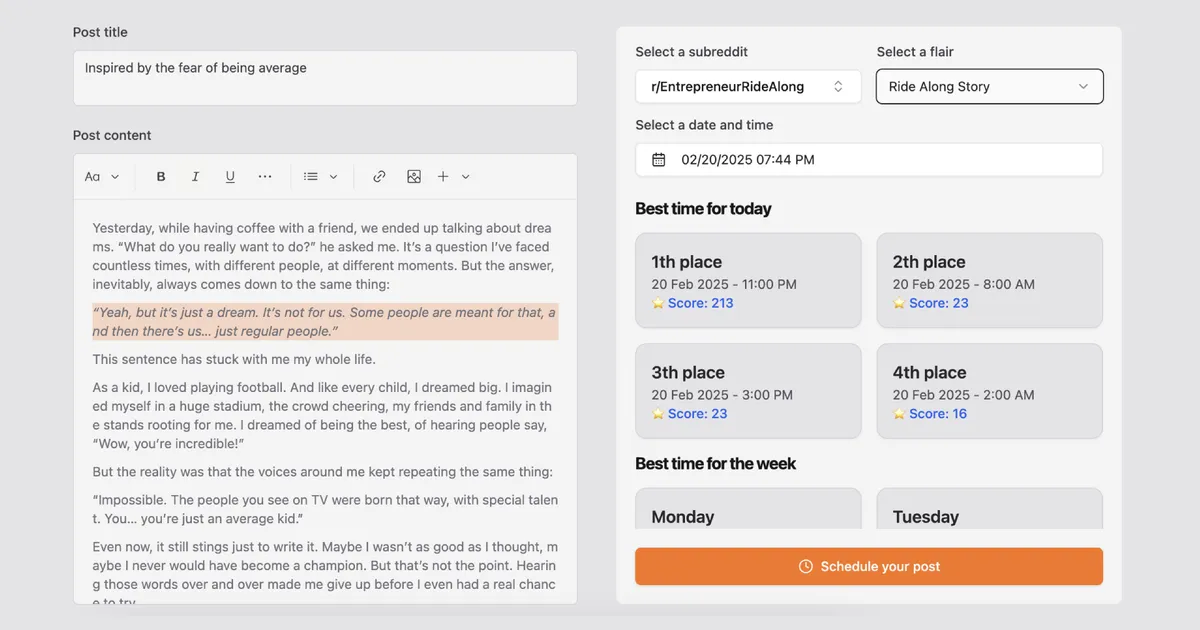
Task: Select the bulleted list icon
Action: [x=311, y=177]
